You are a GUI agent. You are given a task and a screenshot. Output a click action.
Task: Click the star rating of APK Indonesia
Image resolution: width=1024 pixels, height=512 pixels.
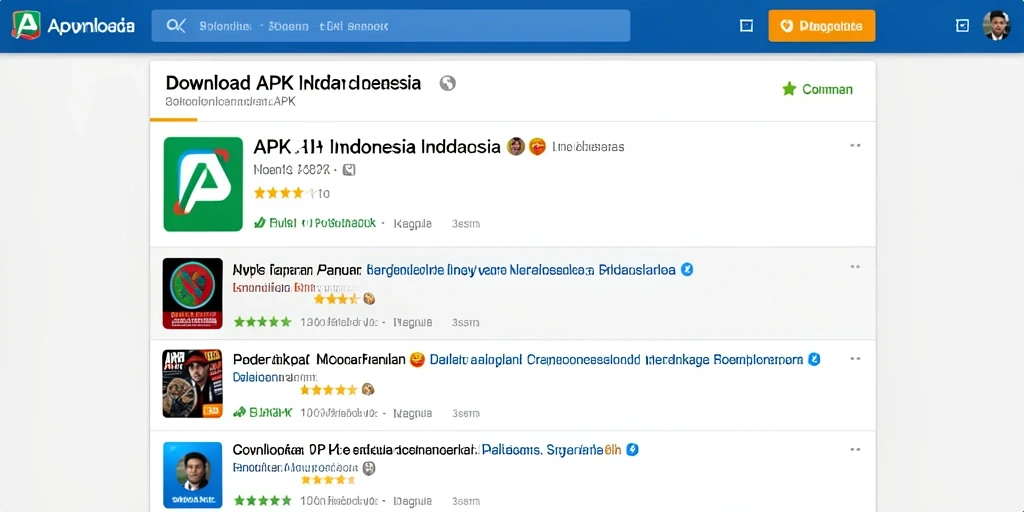point(279,193)
